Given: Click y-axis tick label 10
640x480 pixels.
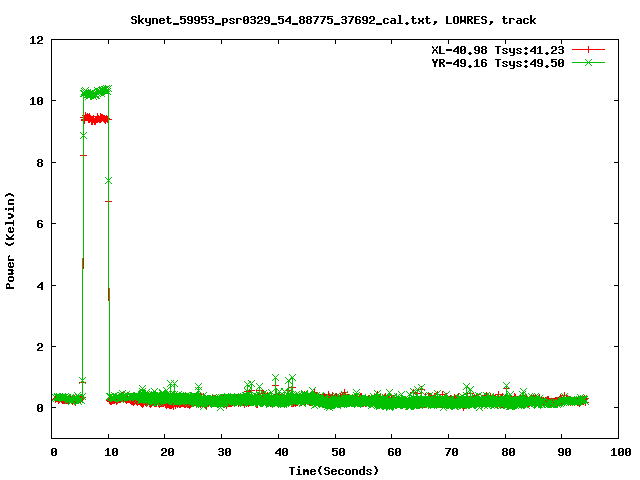Looking at the screenshot, I should tap(36, 101).
